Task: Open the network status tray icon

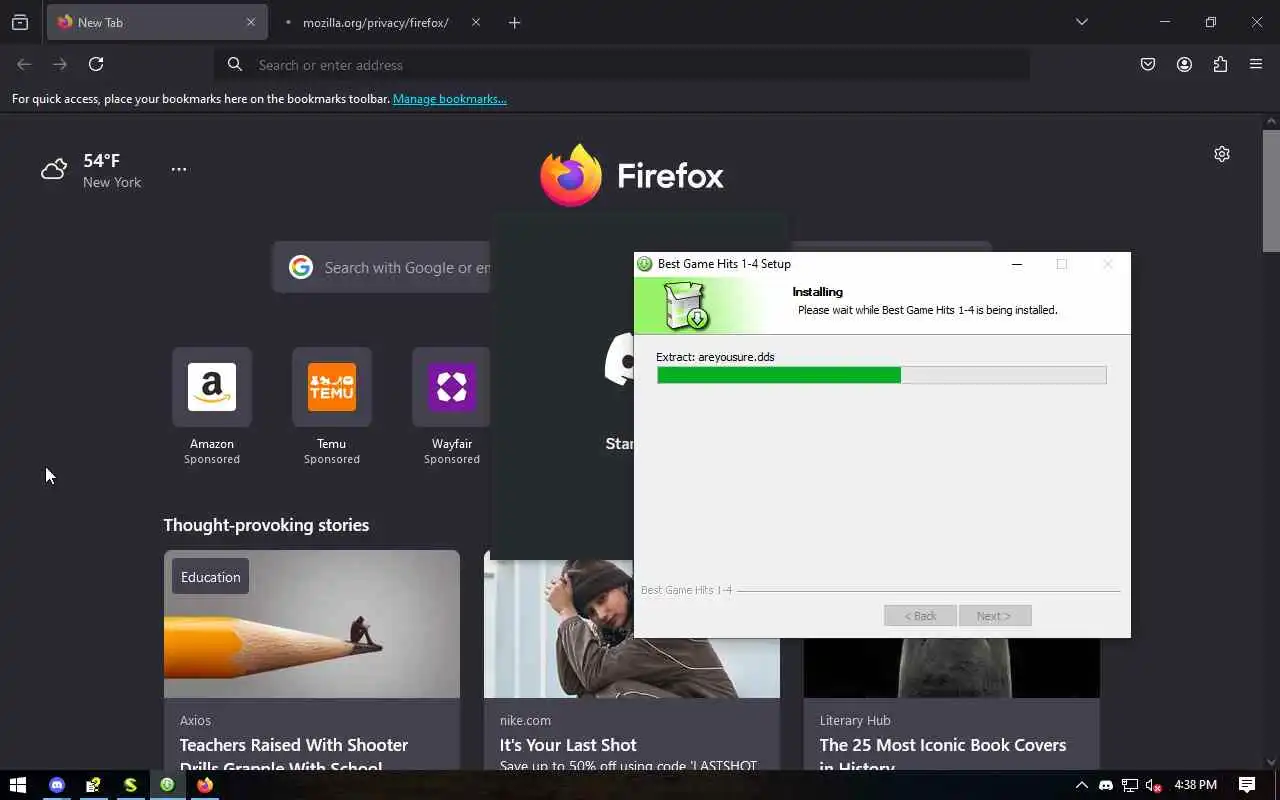Action: [1130, 785]
